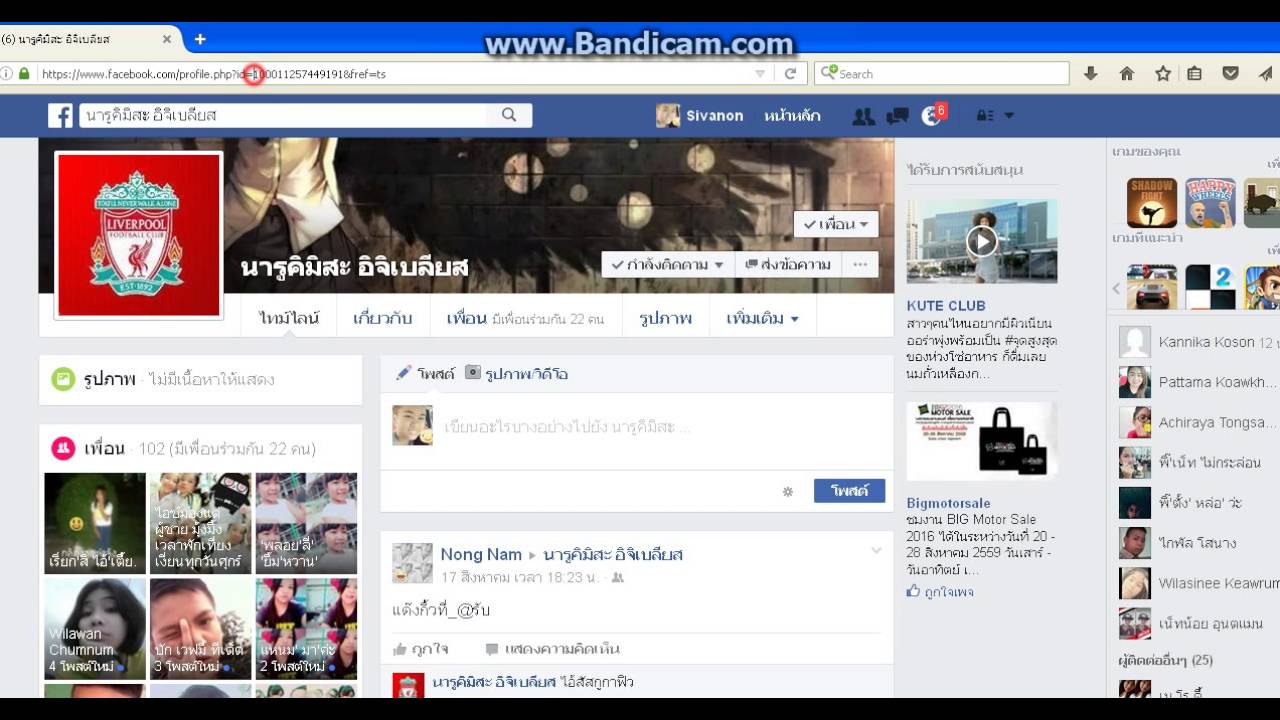Open friend requests icon in header
Viewport: 1280px width, 720px height.
863,116
